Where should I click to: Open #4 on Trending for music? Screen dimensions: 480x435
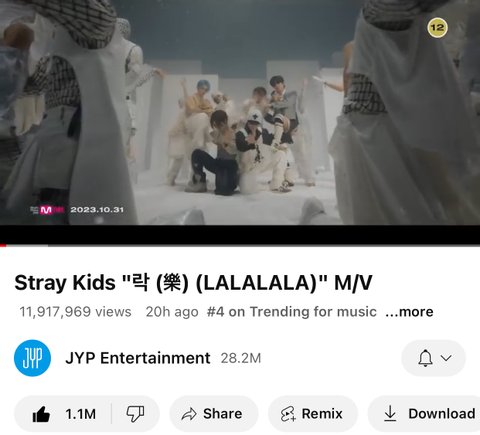292,312
